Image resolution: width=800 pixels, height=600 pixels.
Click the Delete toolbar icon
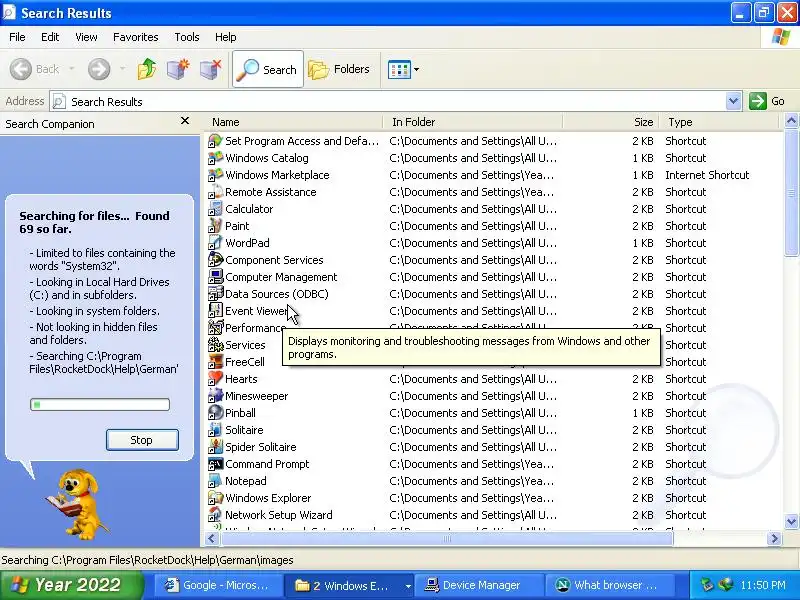point(210,69)
